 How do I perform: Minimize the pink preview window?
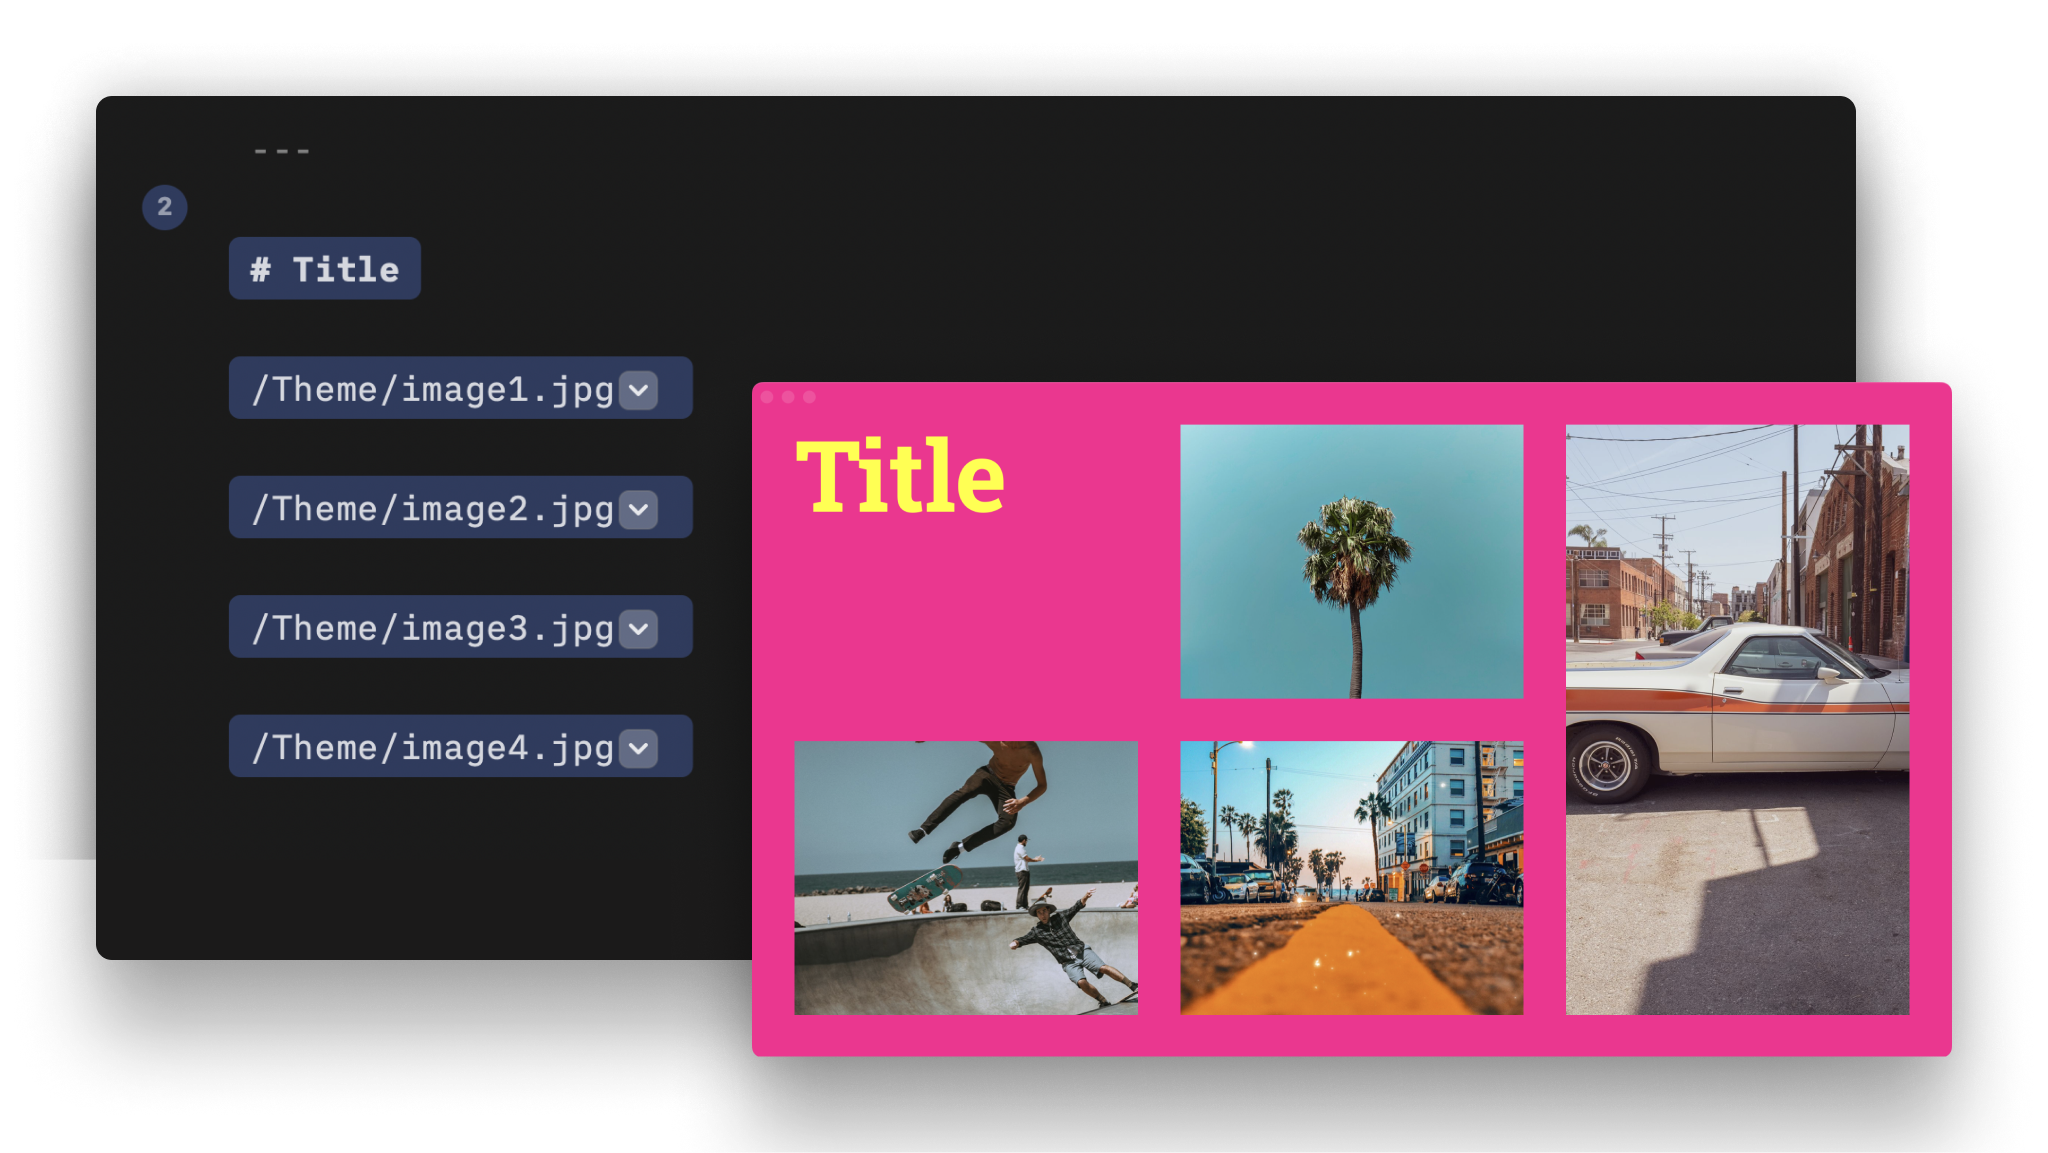(x=788, y=397)
